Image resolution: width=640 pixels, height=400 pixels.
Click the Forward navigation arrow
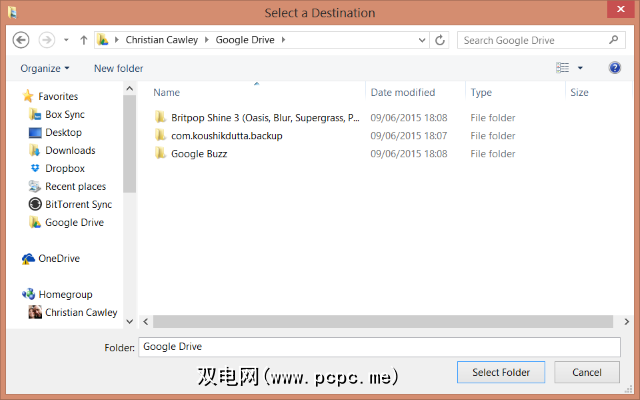[47, 40]
